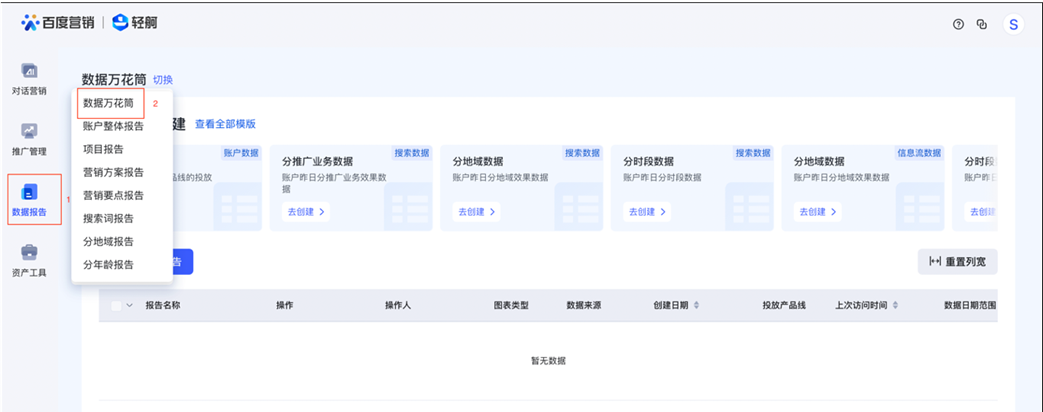Open the 资产工具 briefcase icon

pyautogui.click(x=29, y=252)
